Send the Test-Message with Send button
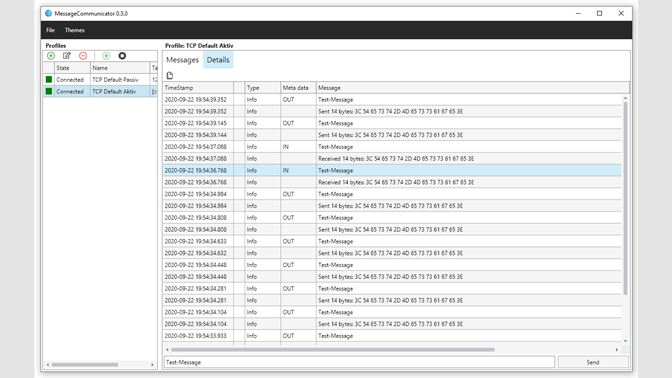Screen dimensions: 672x378 click(x=593, y=362)
